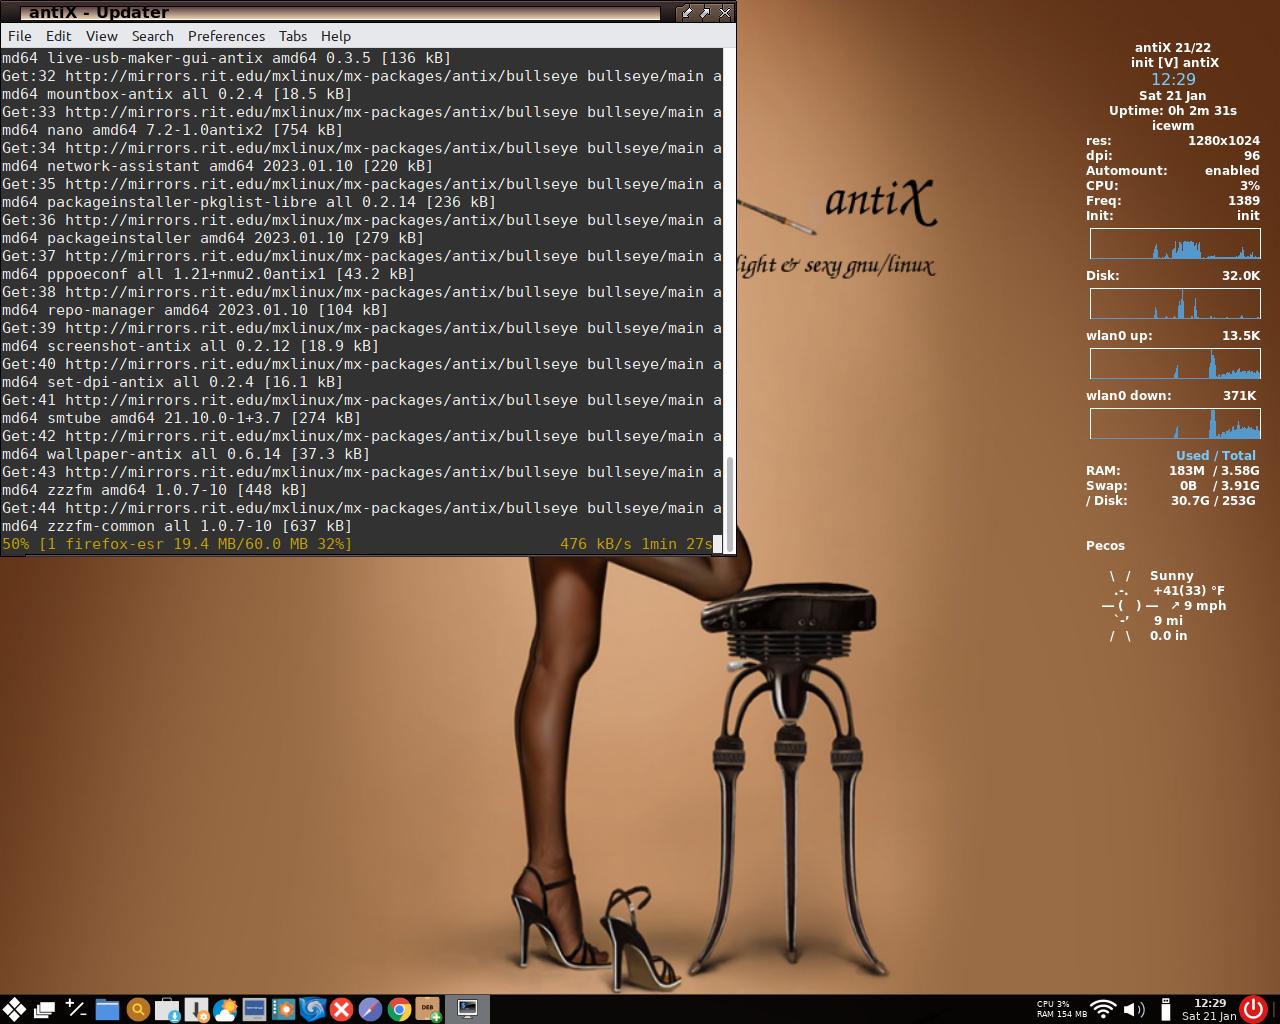Click the show desktop windows icon
This screenshot has height=1024, width=1280.
(45, 1009)
